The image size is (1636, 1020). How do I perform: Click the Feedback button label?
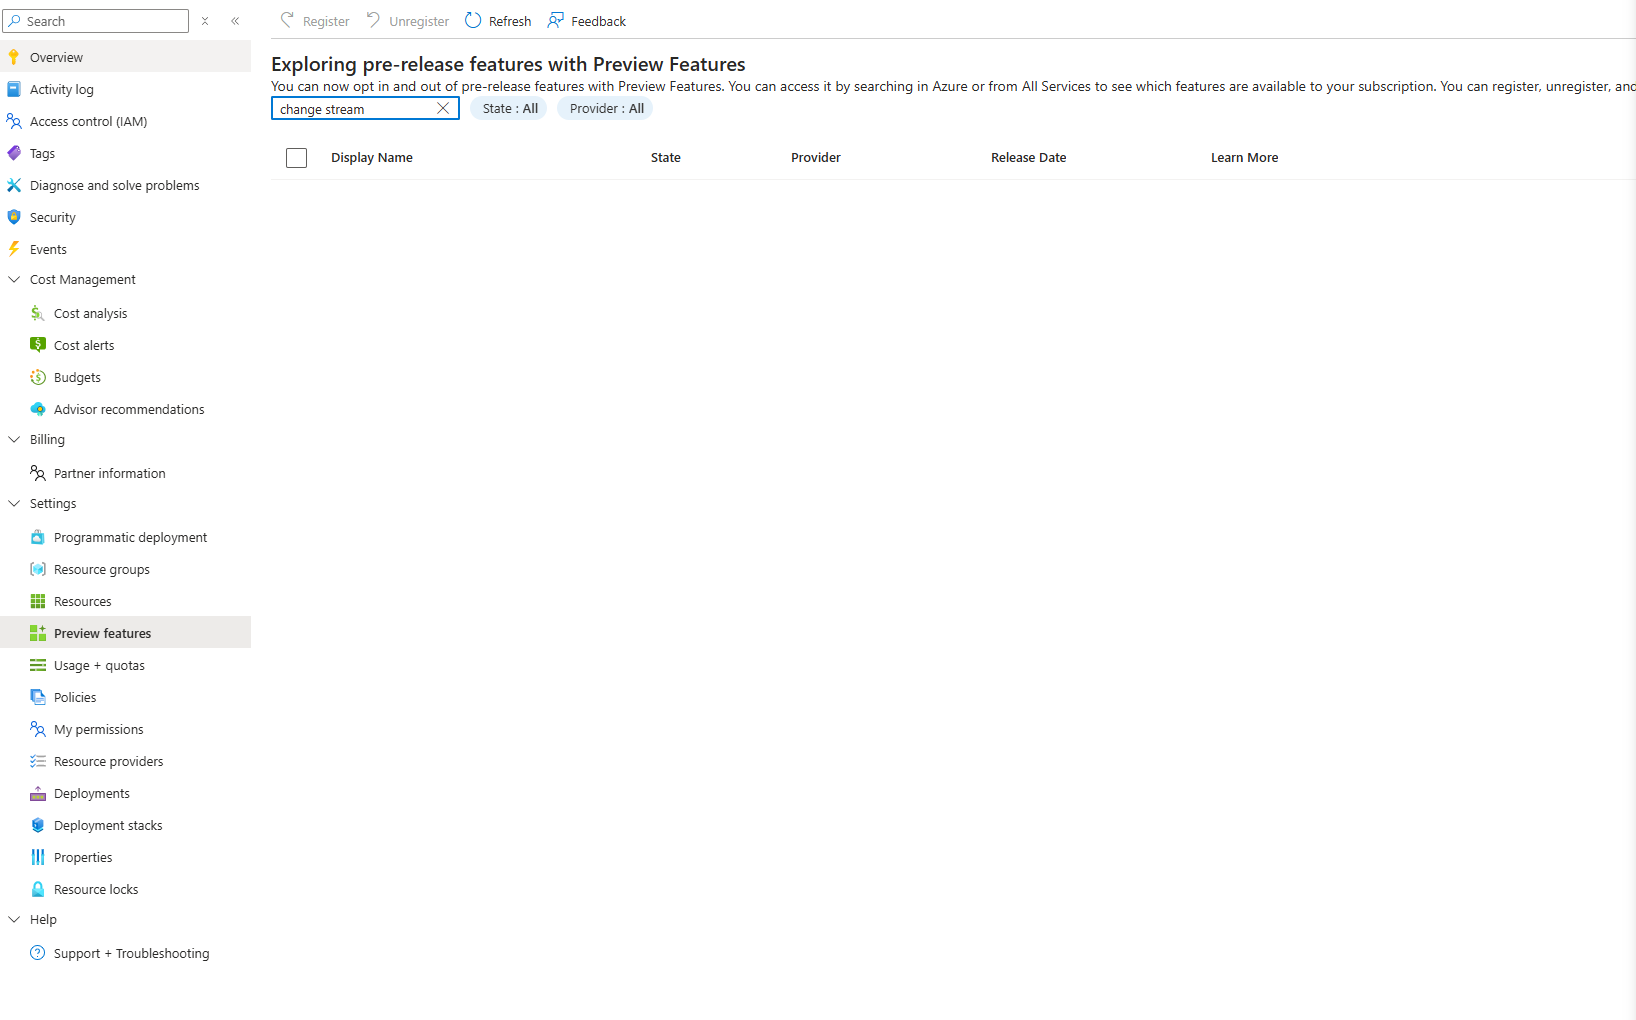(x=598, y=21)
